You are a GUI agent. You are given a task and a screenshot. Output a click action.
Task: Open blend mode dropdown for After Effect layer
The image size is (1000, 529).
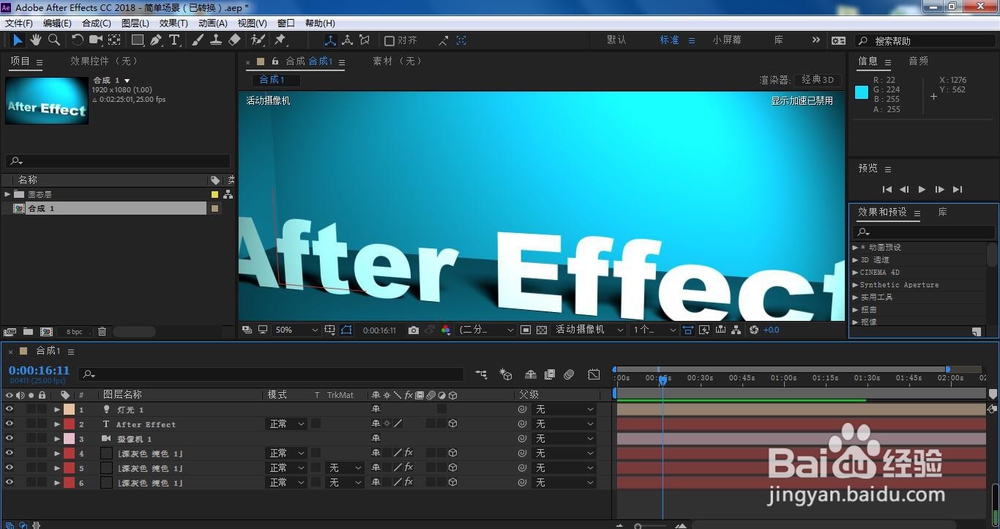[286, 424]
